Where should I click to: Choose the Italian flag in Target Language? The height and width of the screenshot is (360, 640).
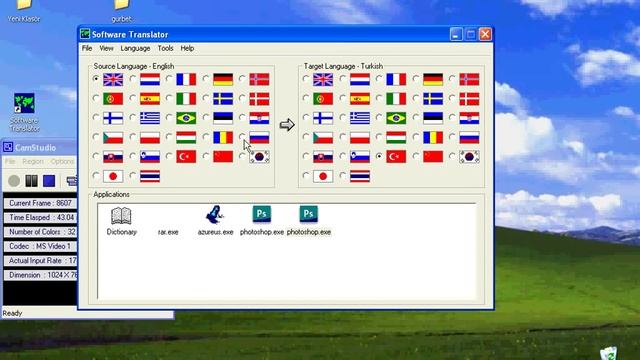396,99
